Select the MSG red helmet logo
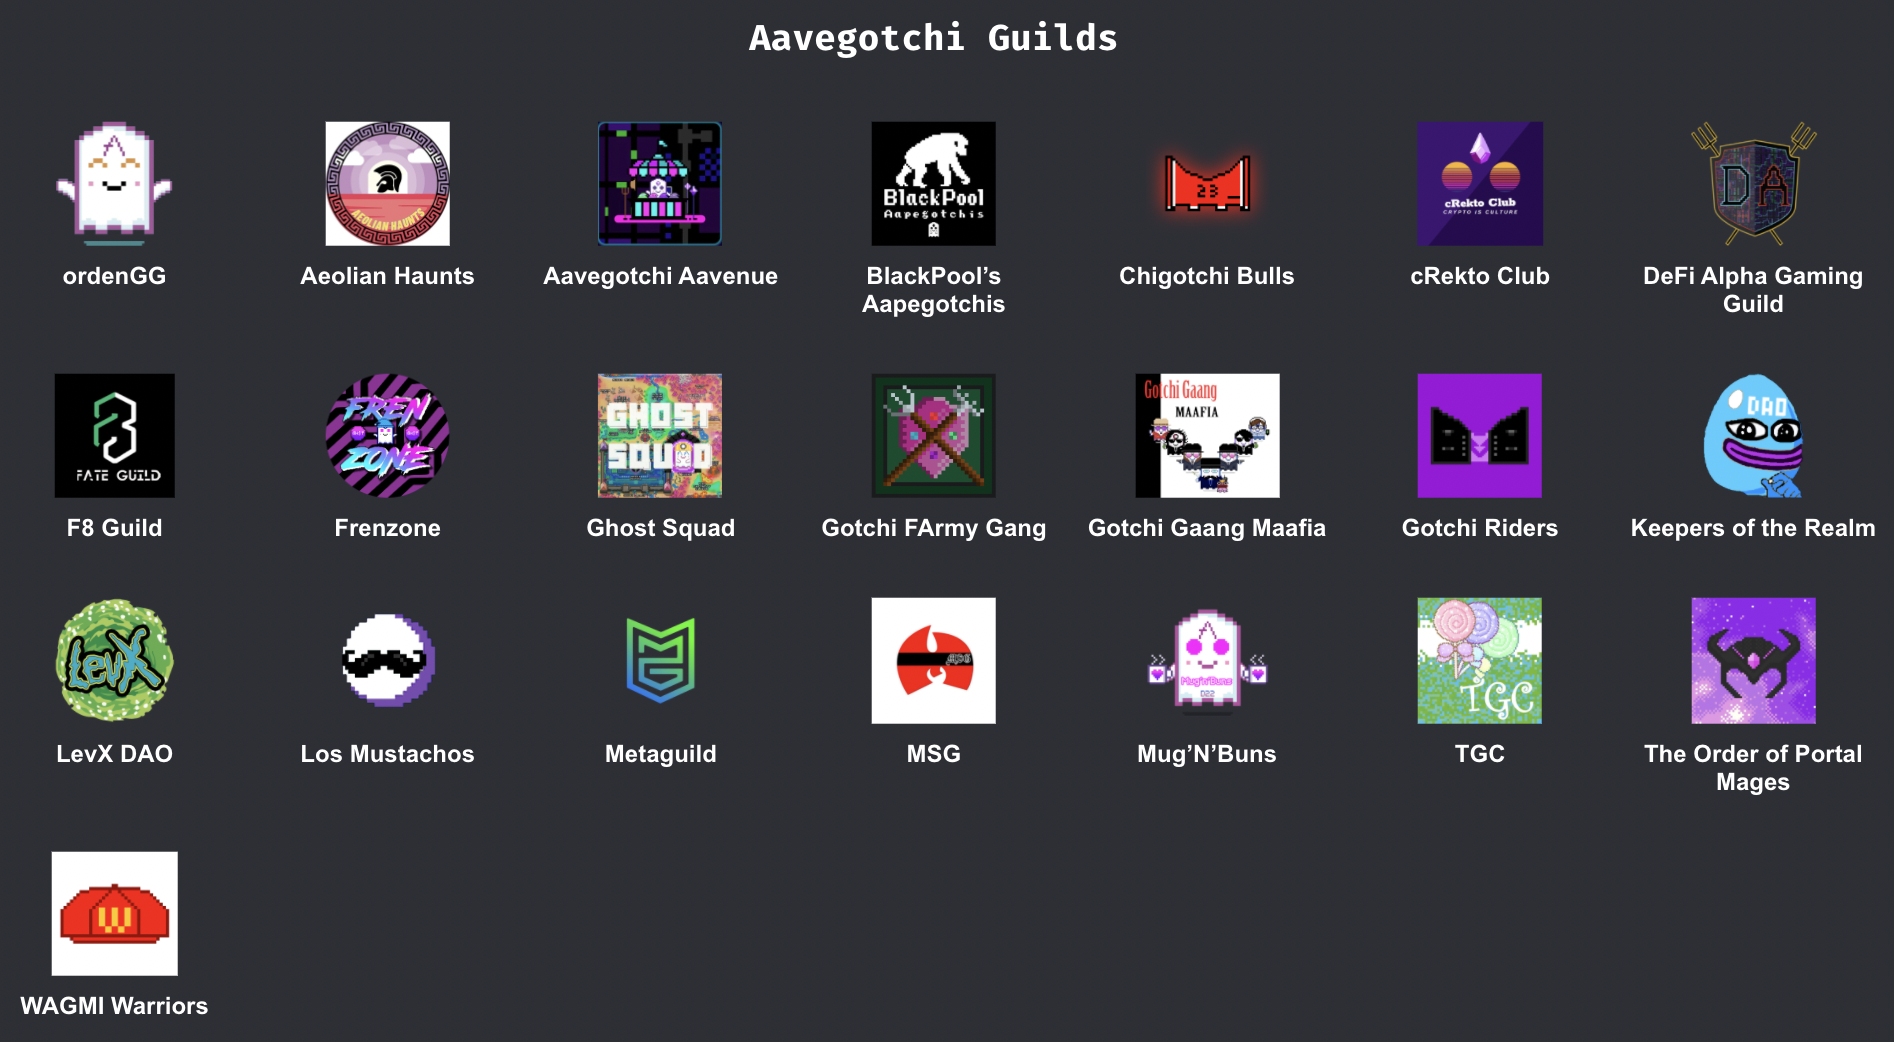Image resolution: width=1894 pixels, height=1042 pixels. coord(933,660)
